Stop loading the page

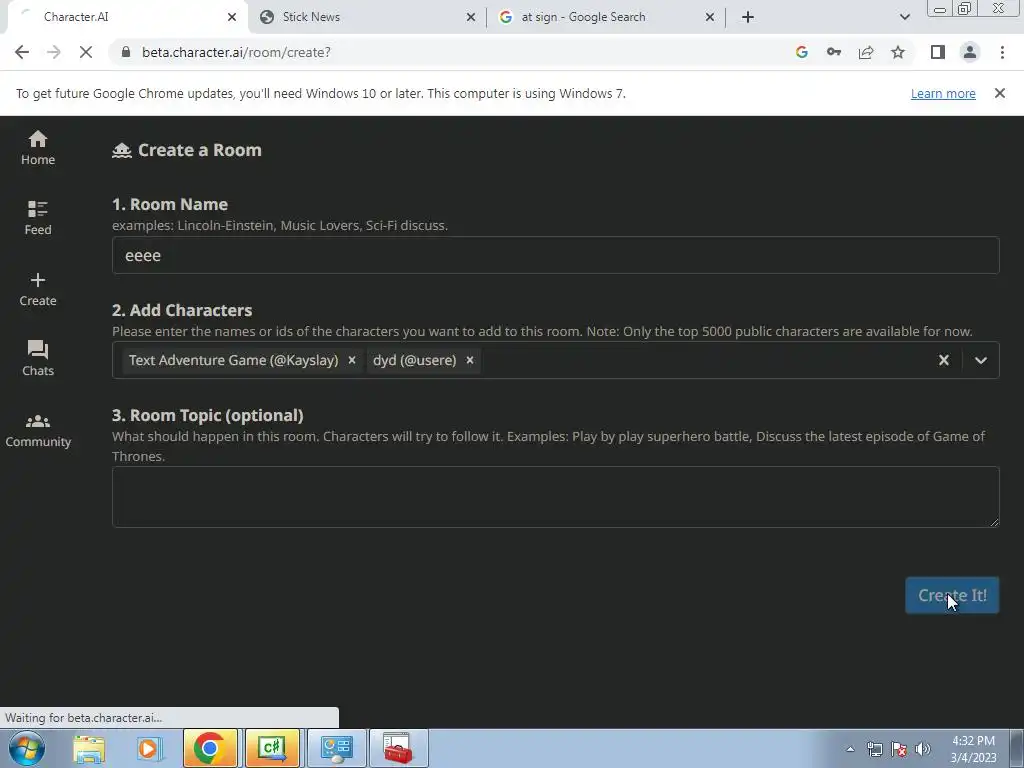point(86,52)
